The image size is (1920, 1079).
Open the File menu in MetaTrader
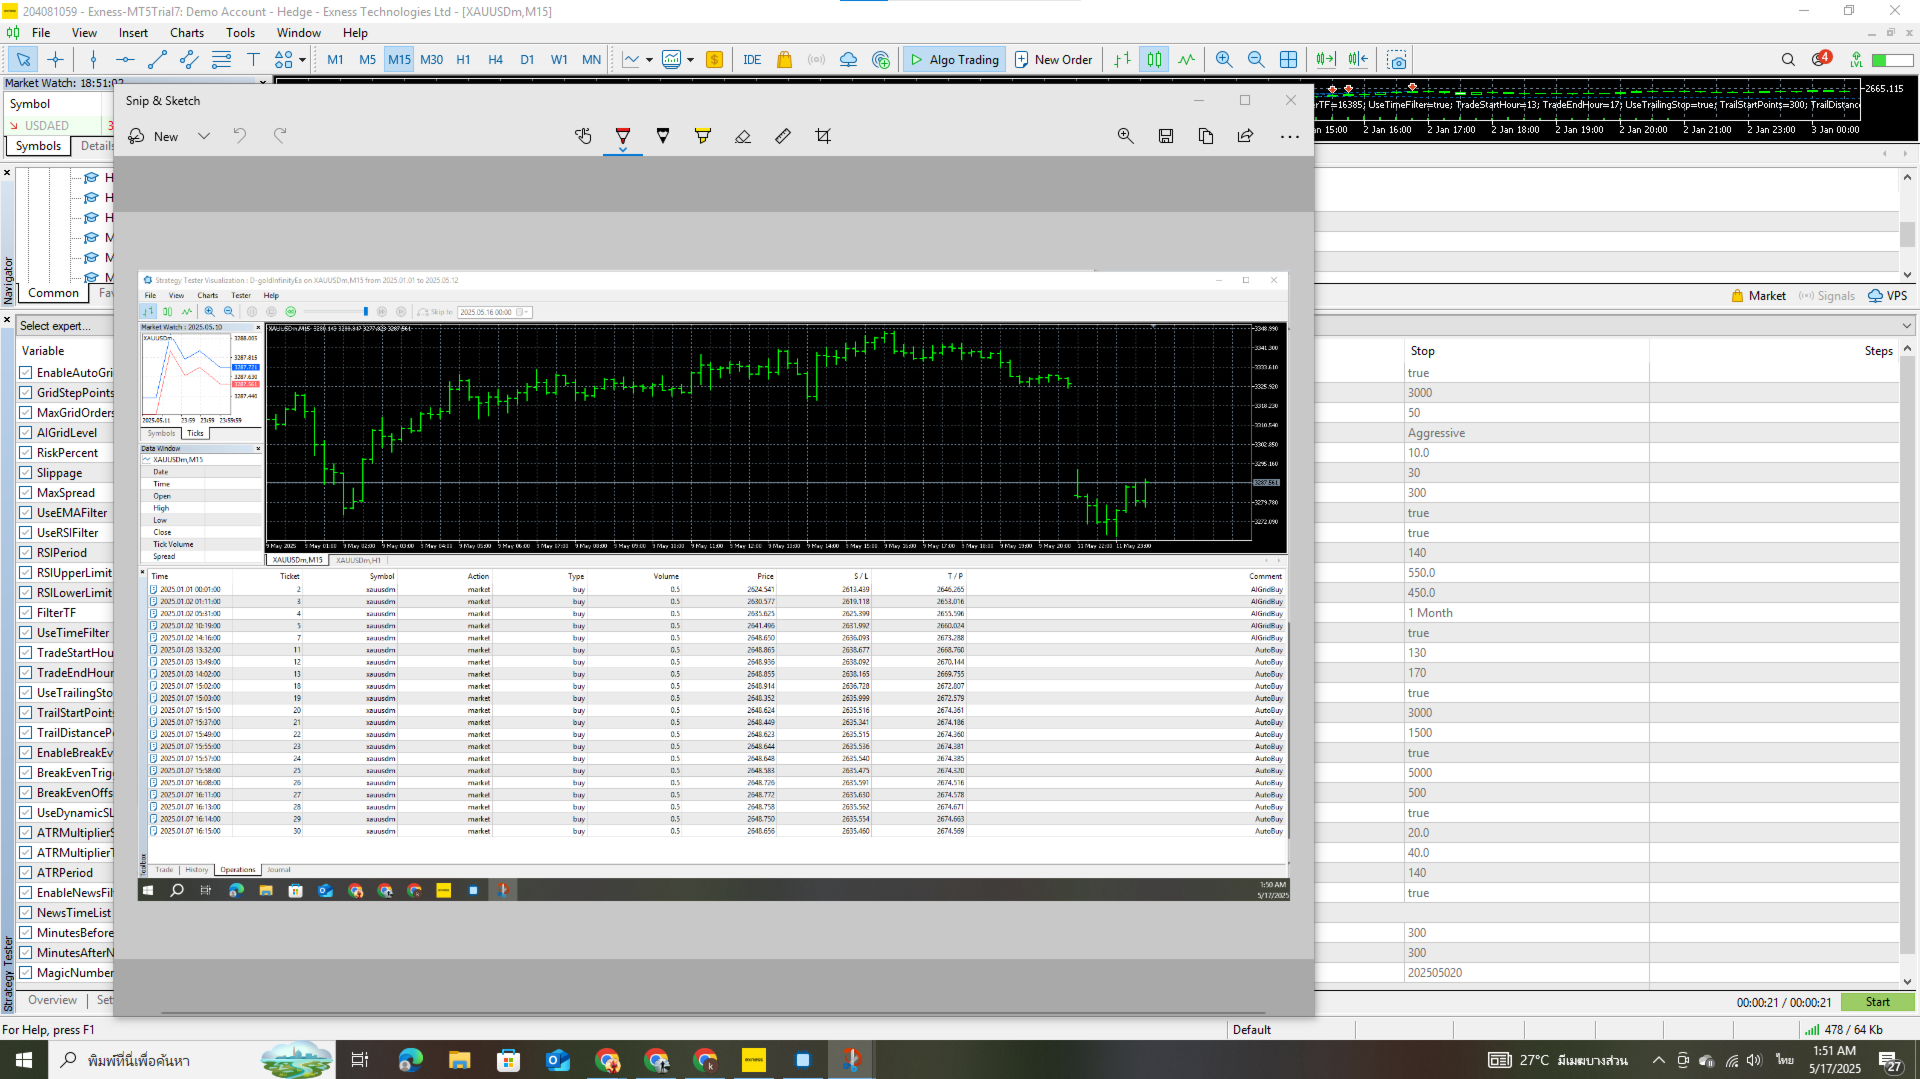point(41,33)
